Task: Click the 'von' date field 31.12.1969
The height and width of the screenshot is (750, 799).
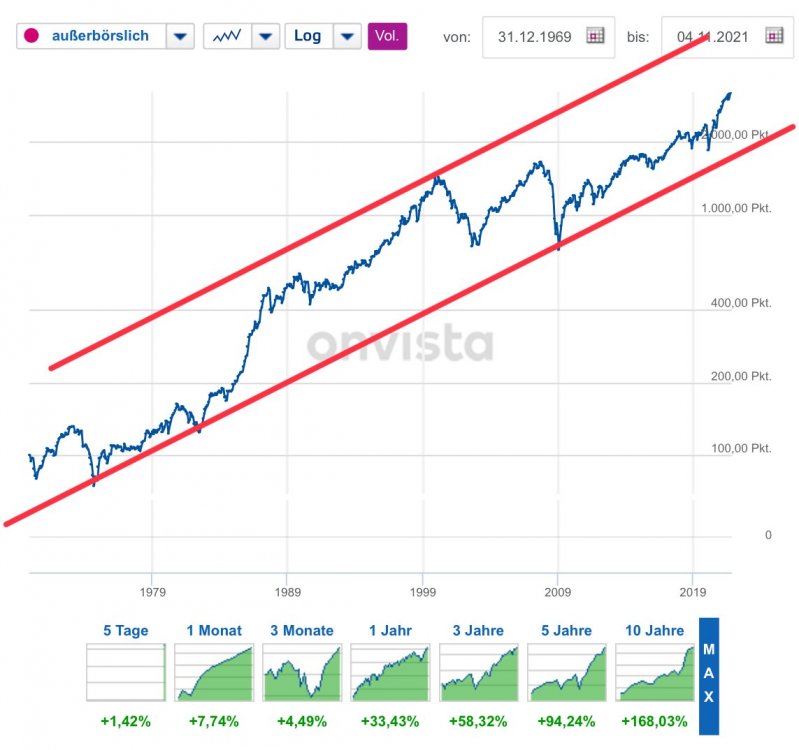Action: click(x=536, y=36)
